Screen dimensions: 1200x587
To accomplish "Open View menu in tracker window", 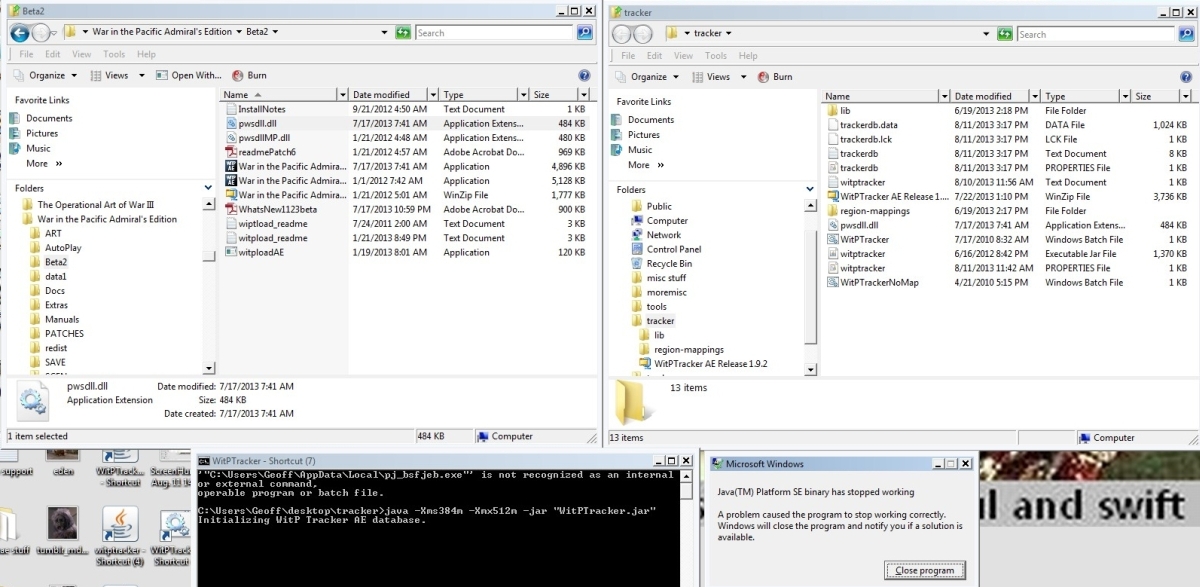I will 683,56.
